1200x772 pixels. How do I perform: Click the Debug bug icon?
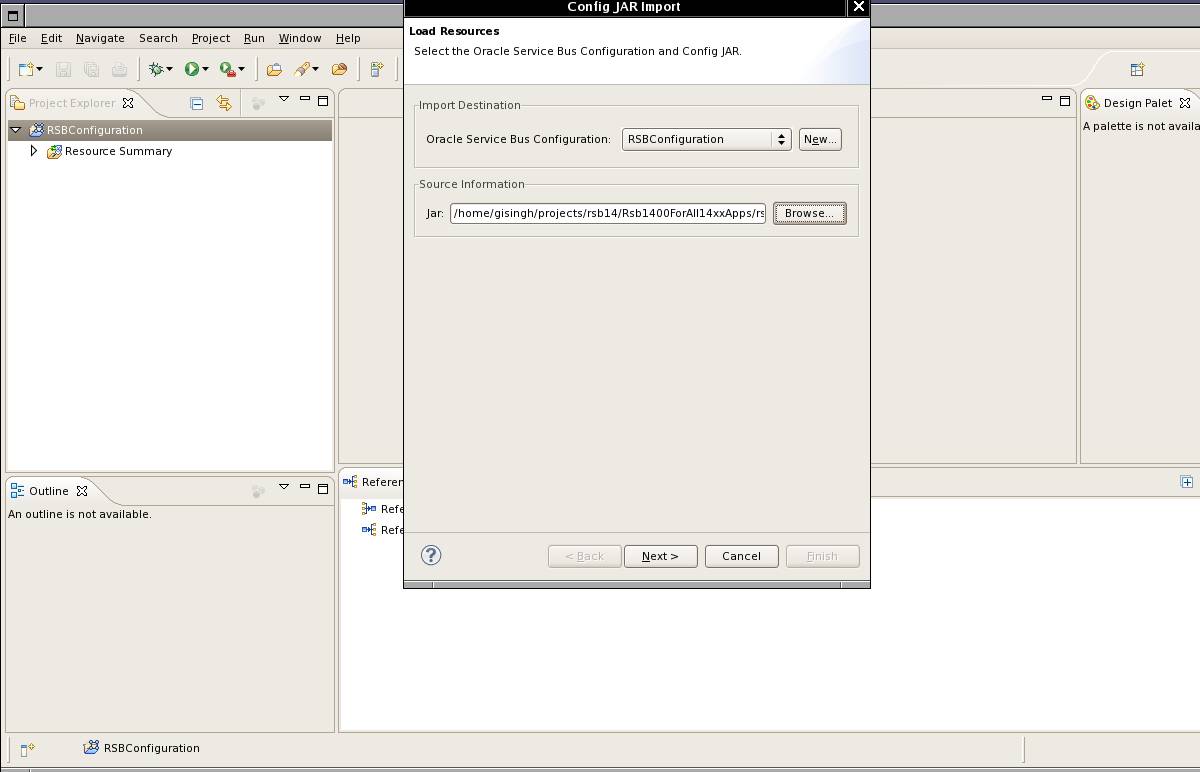tap(156, 69)
